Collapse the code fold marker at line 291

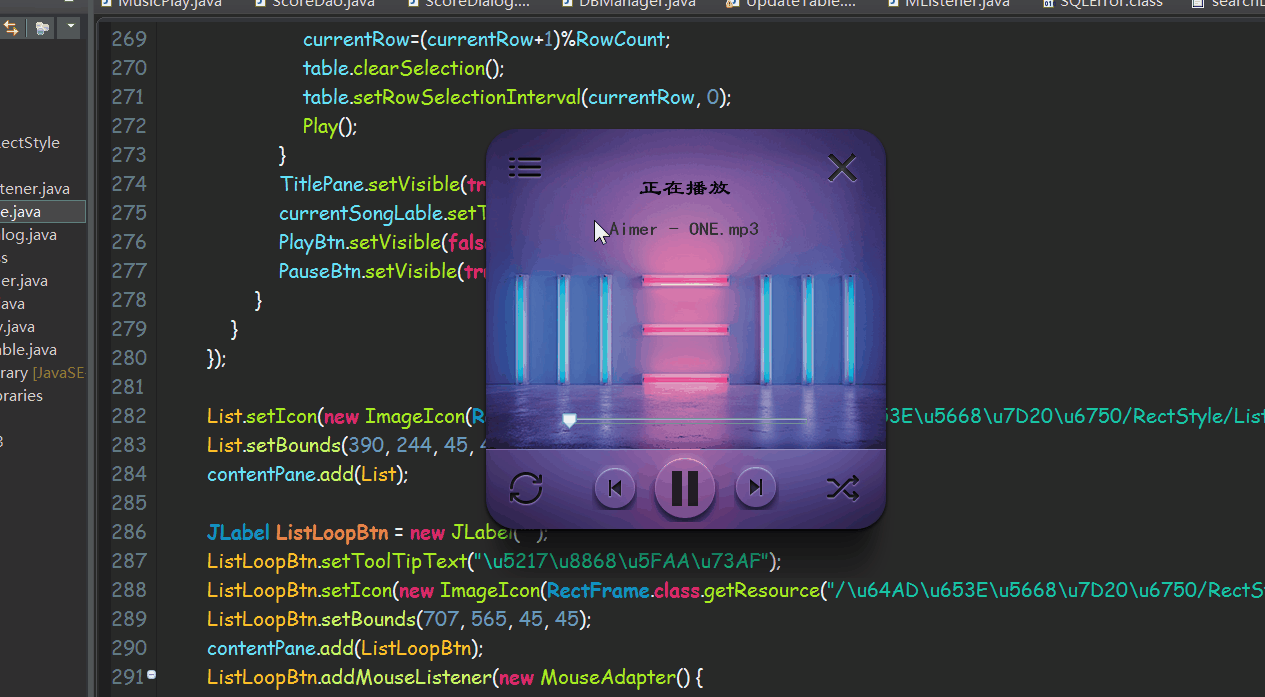pos(151,675)
